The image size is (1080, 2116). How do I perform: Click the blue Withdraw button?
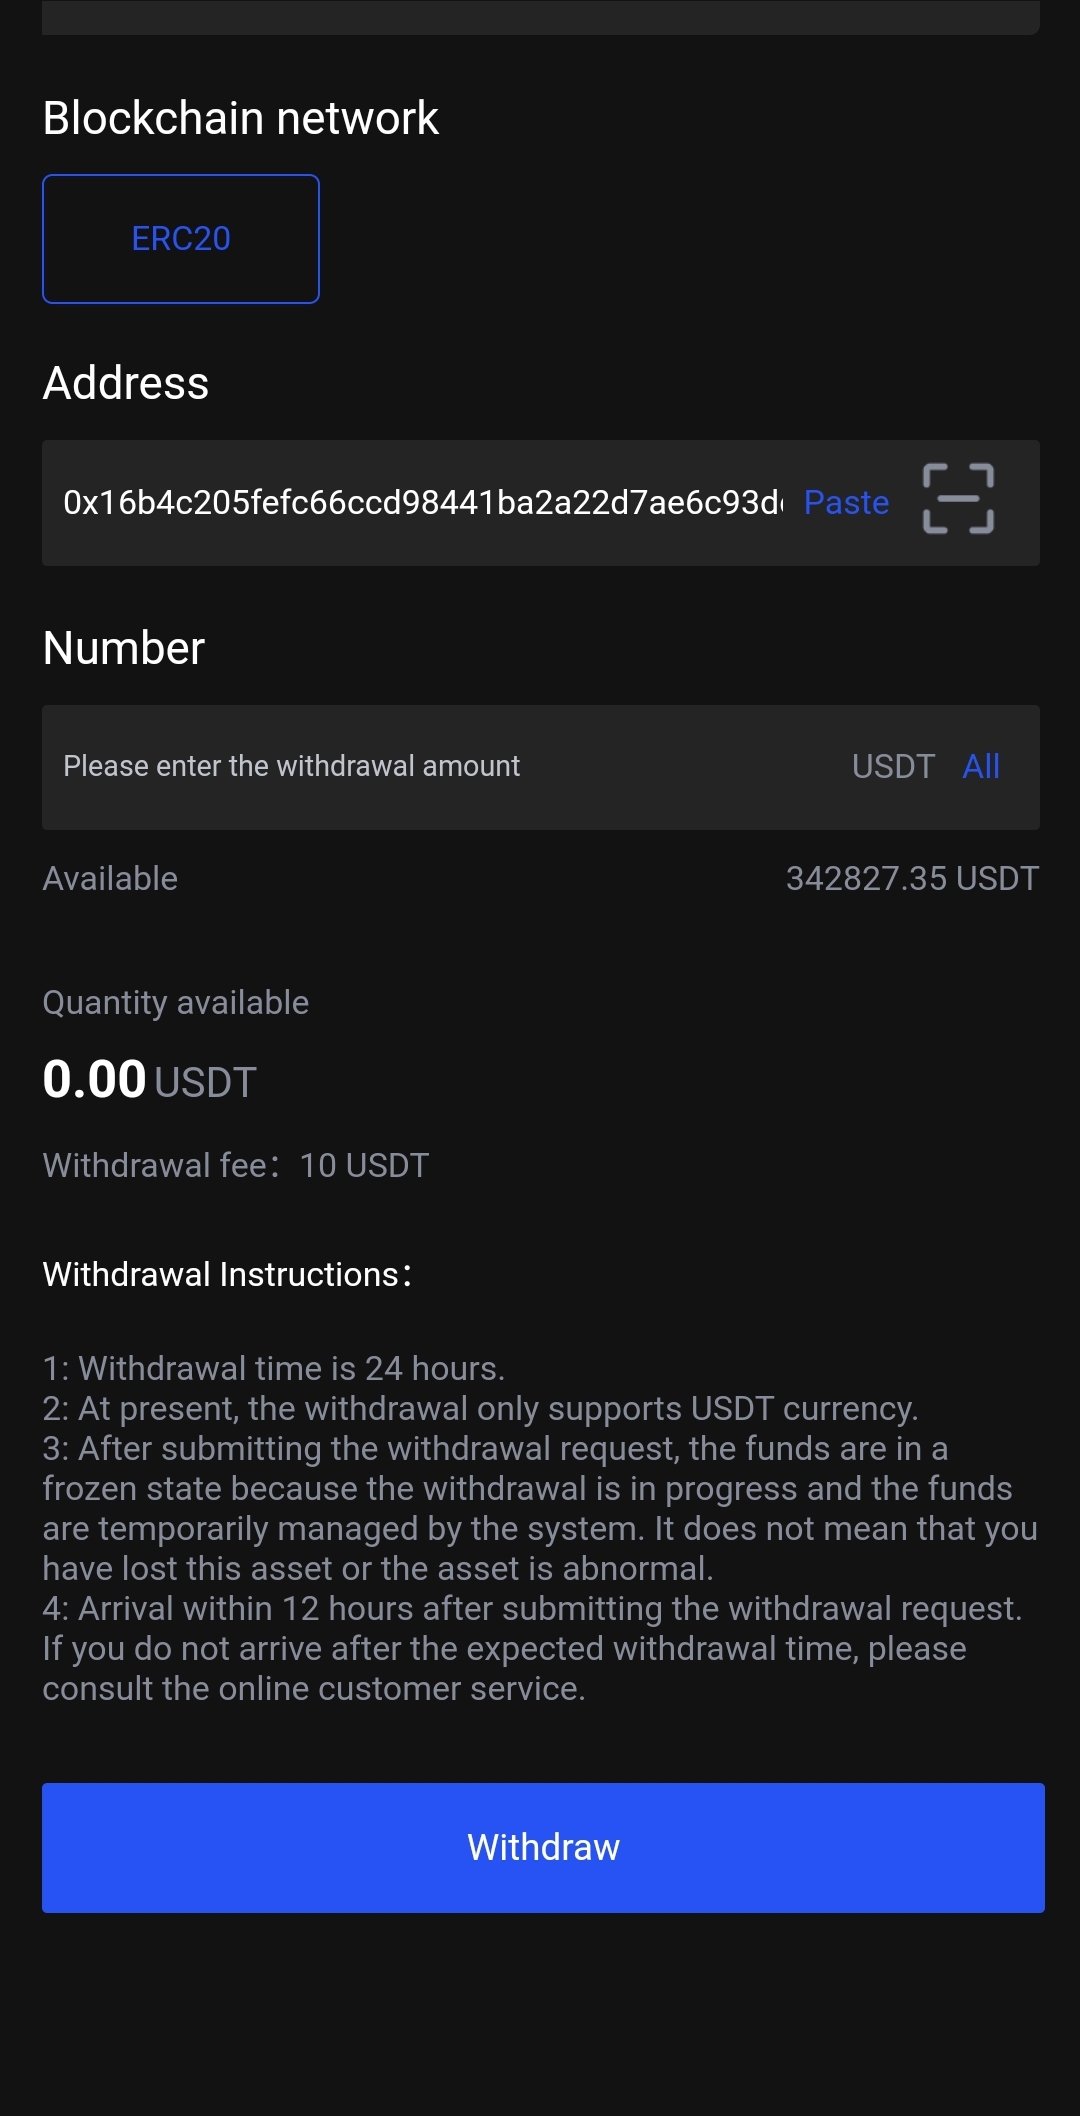543,1847
